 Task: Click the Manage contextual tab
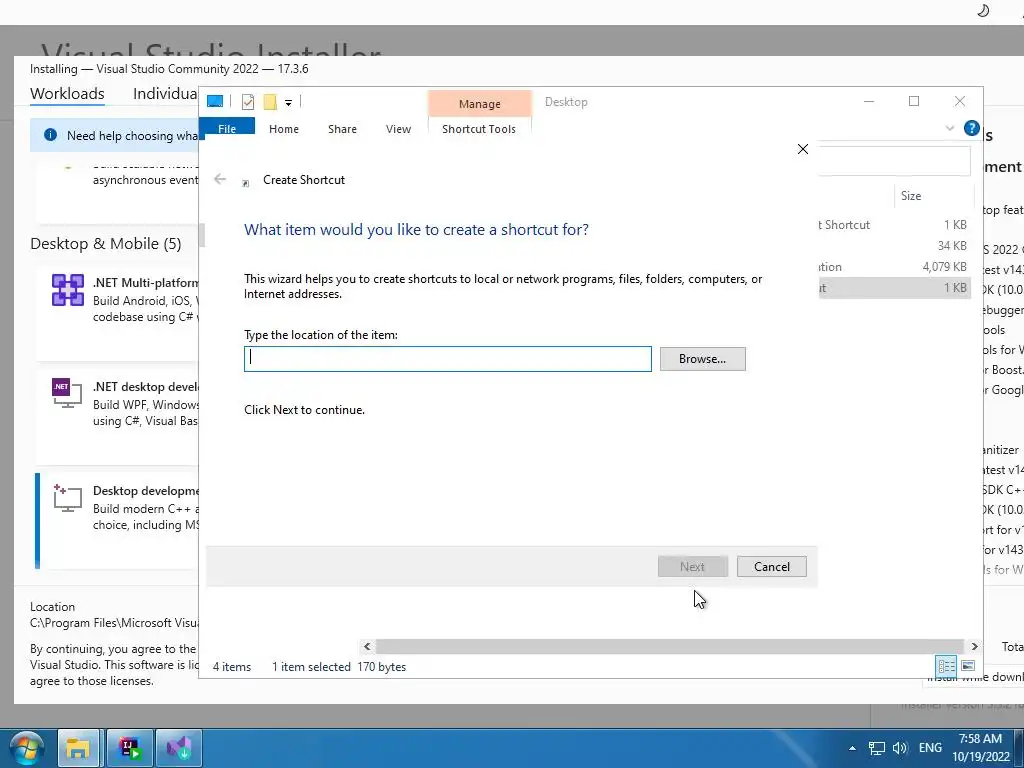click(479, 104)
